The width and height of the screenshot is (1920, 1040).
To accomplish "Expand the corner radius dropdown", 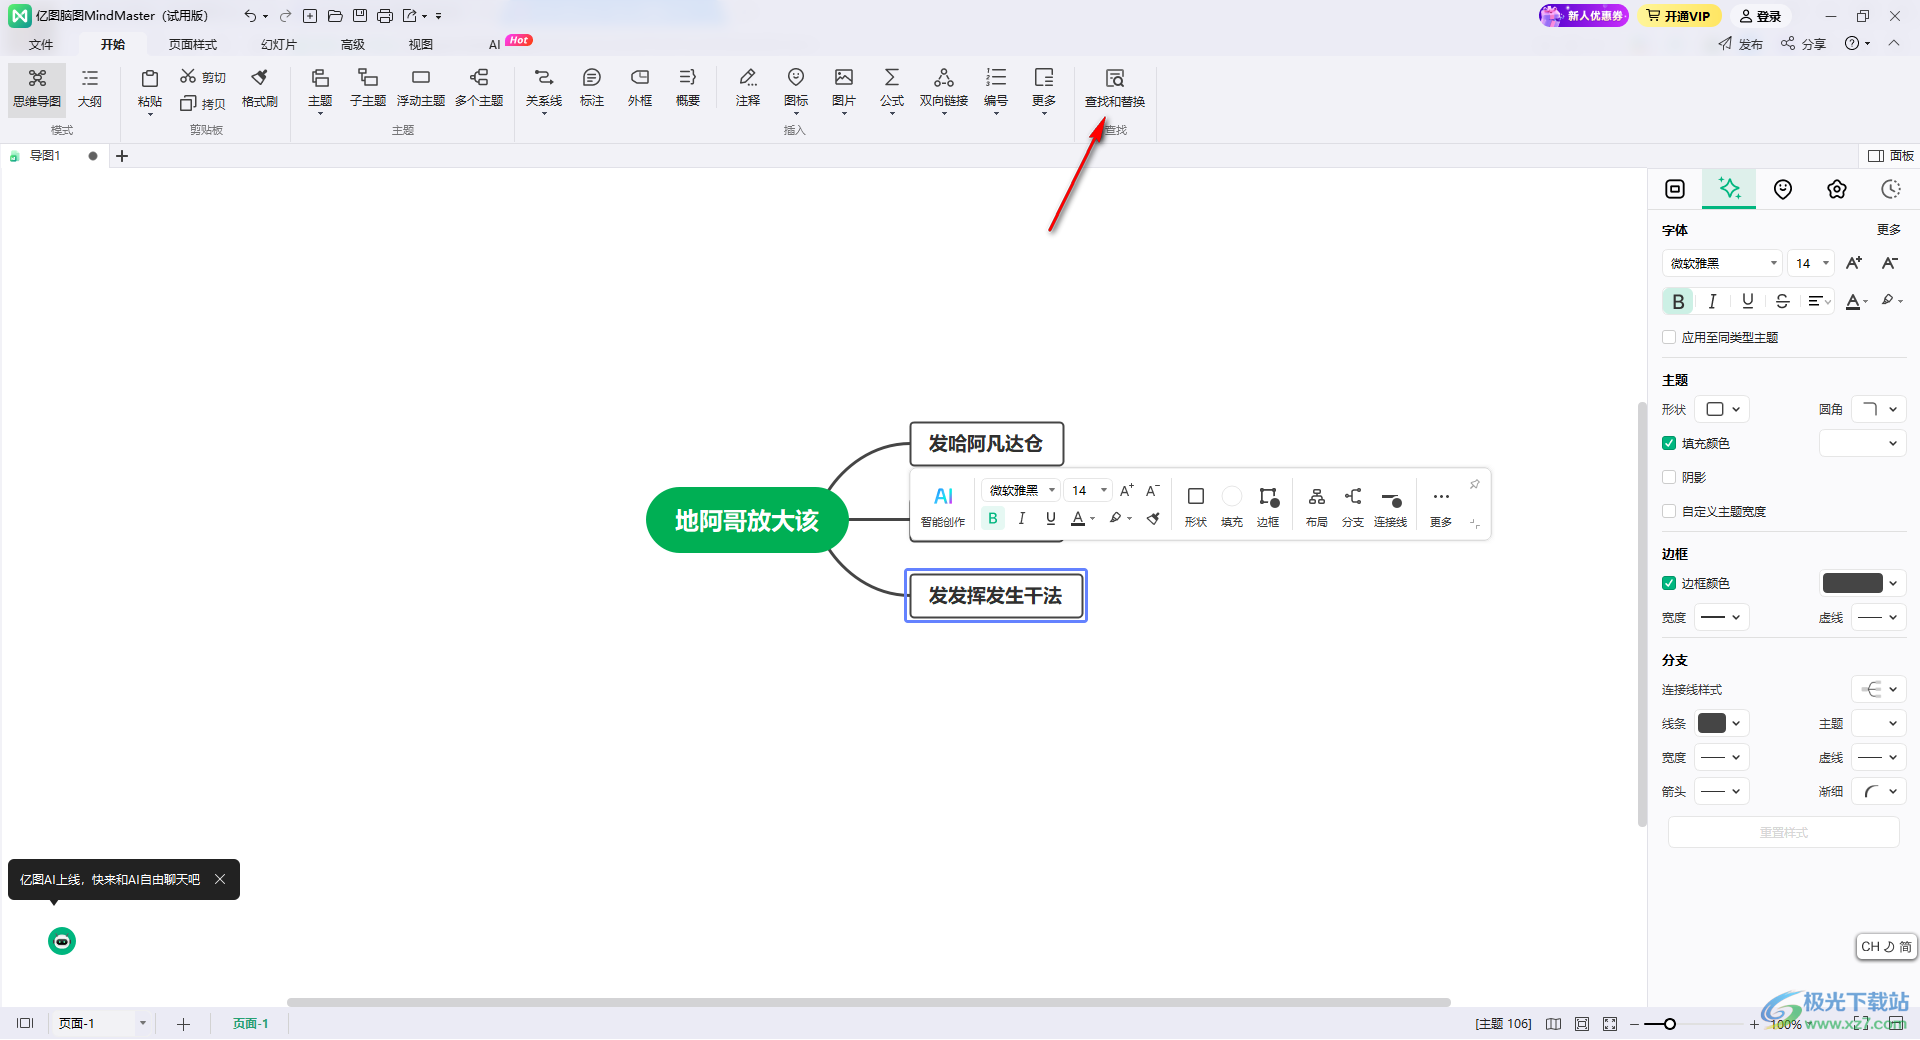I will pyautogui.click(x=1879, y=409).
